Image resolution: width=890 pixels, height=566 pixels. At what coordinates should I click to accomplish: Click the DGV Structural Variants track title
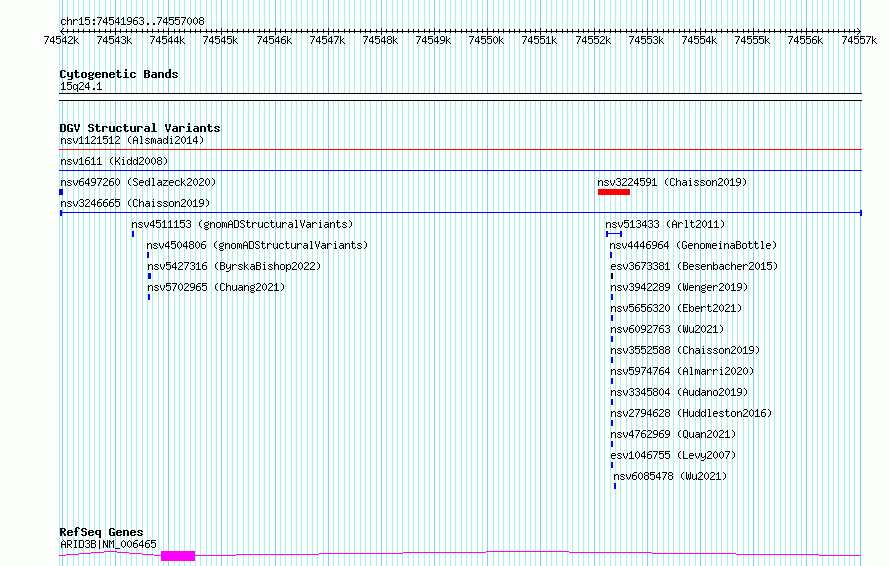pos(140,128)
